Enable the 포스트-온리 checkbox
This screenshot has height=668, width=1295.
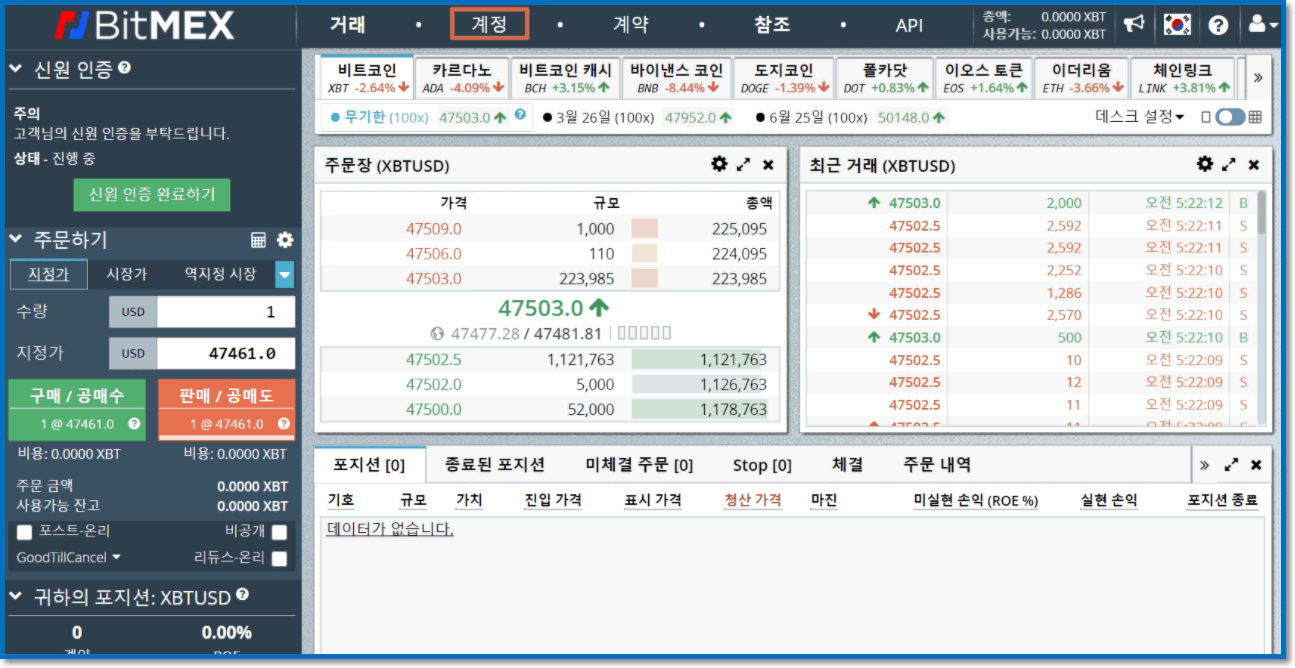coord(25,532)
